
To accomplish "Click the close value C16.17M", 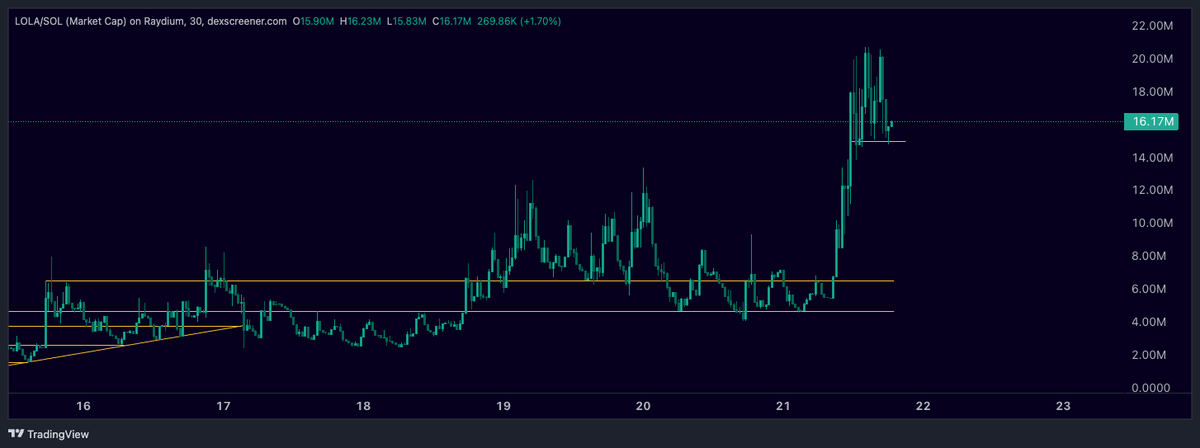I will 452,20.
